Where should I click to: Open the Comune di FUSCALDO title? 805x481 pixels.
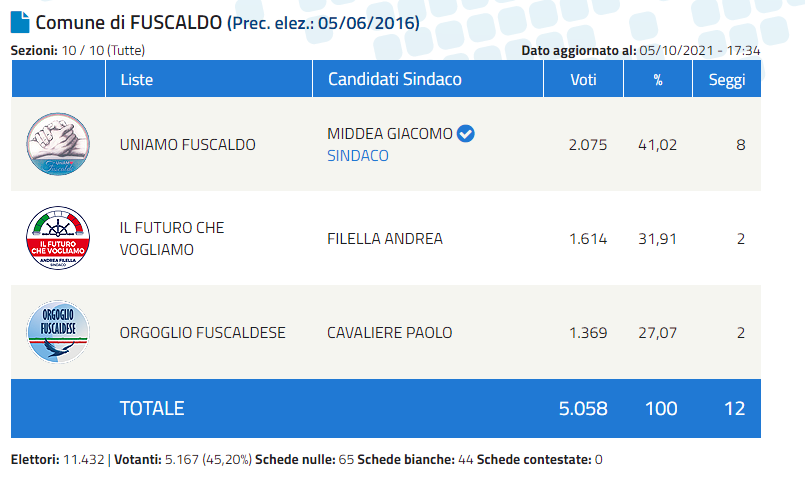coord(128,23)
